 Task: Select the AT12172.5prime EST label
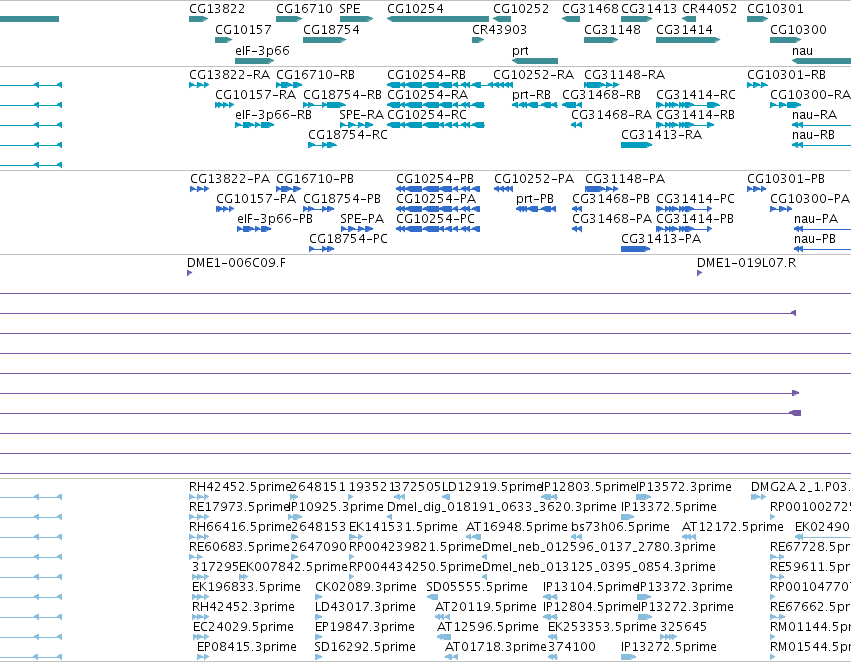[732, 527]
